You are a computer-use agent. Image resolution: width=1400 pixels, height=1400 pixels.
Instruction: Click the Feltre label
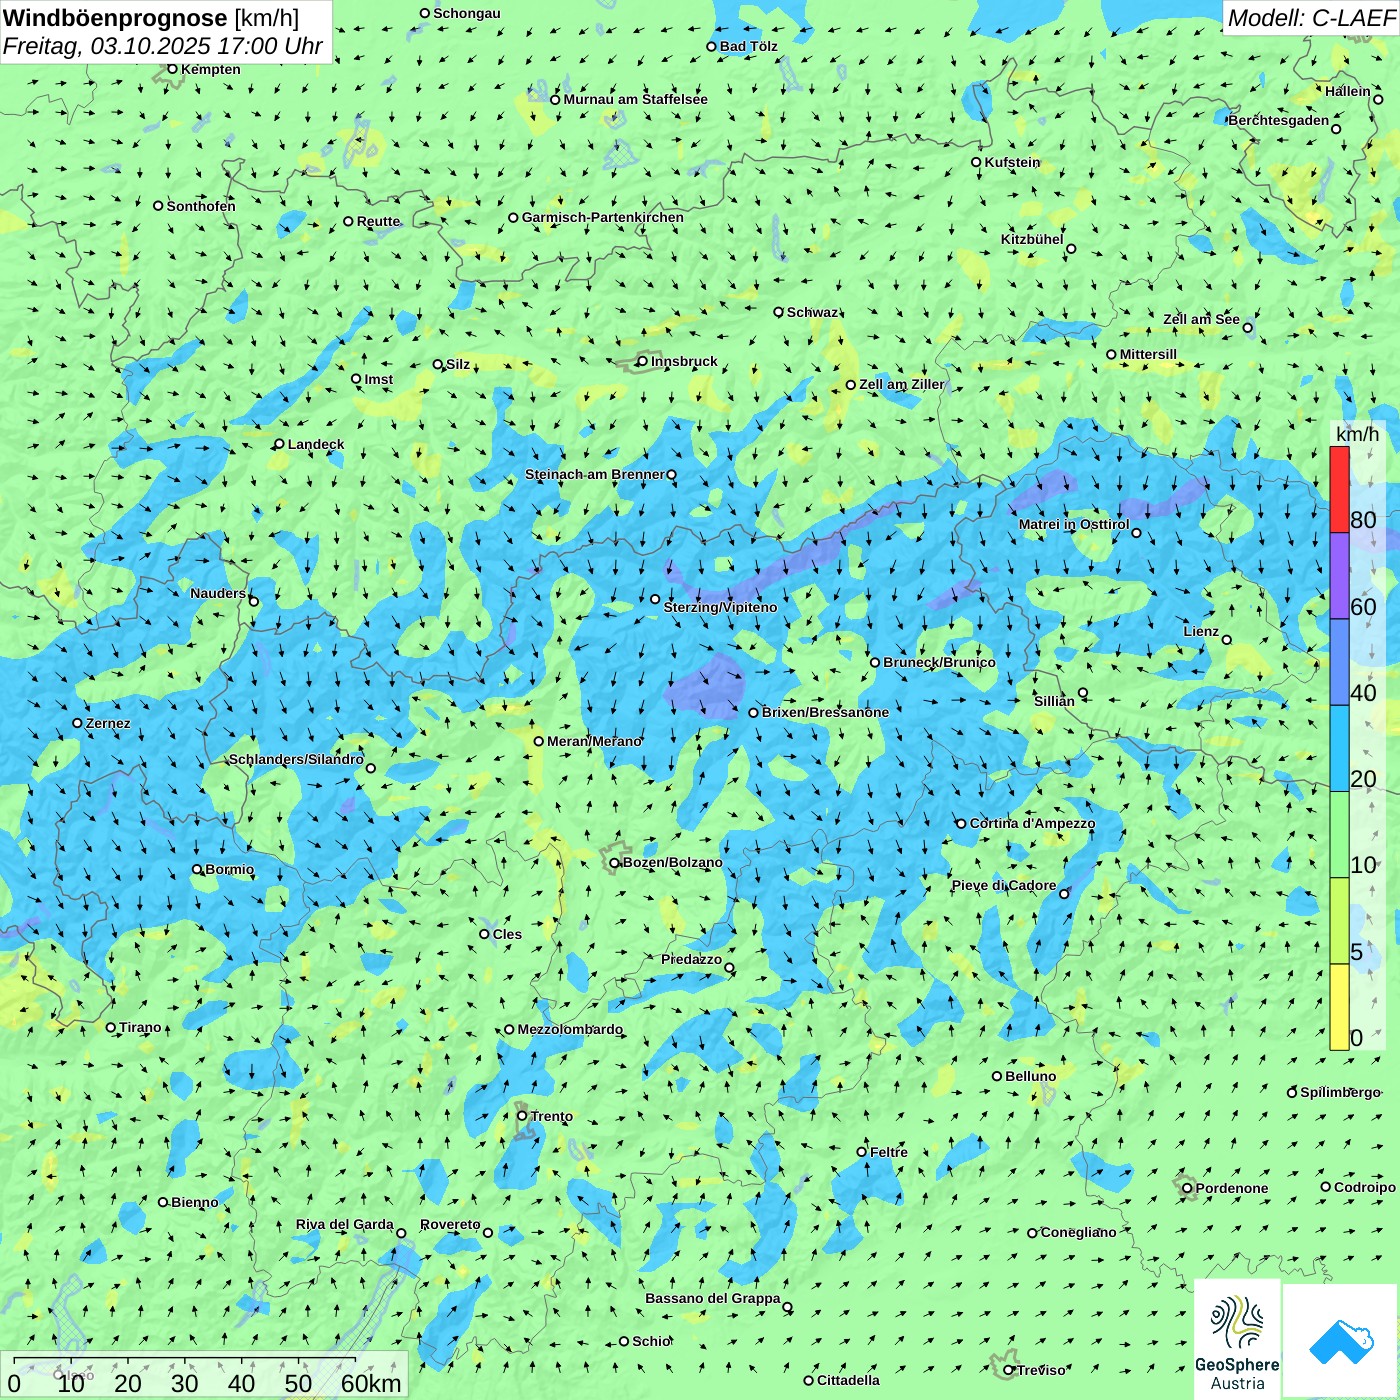pos(889,1152)
